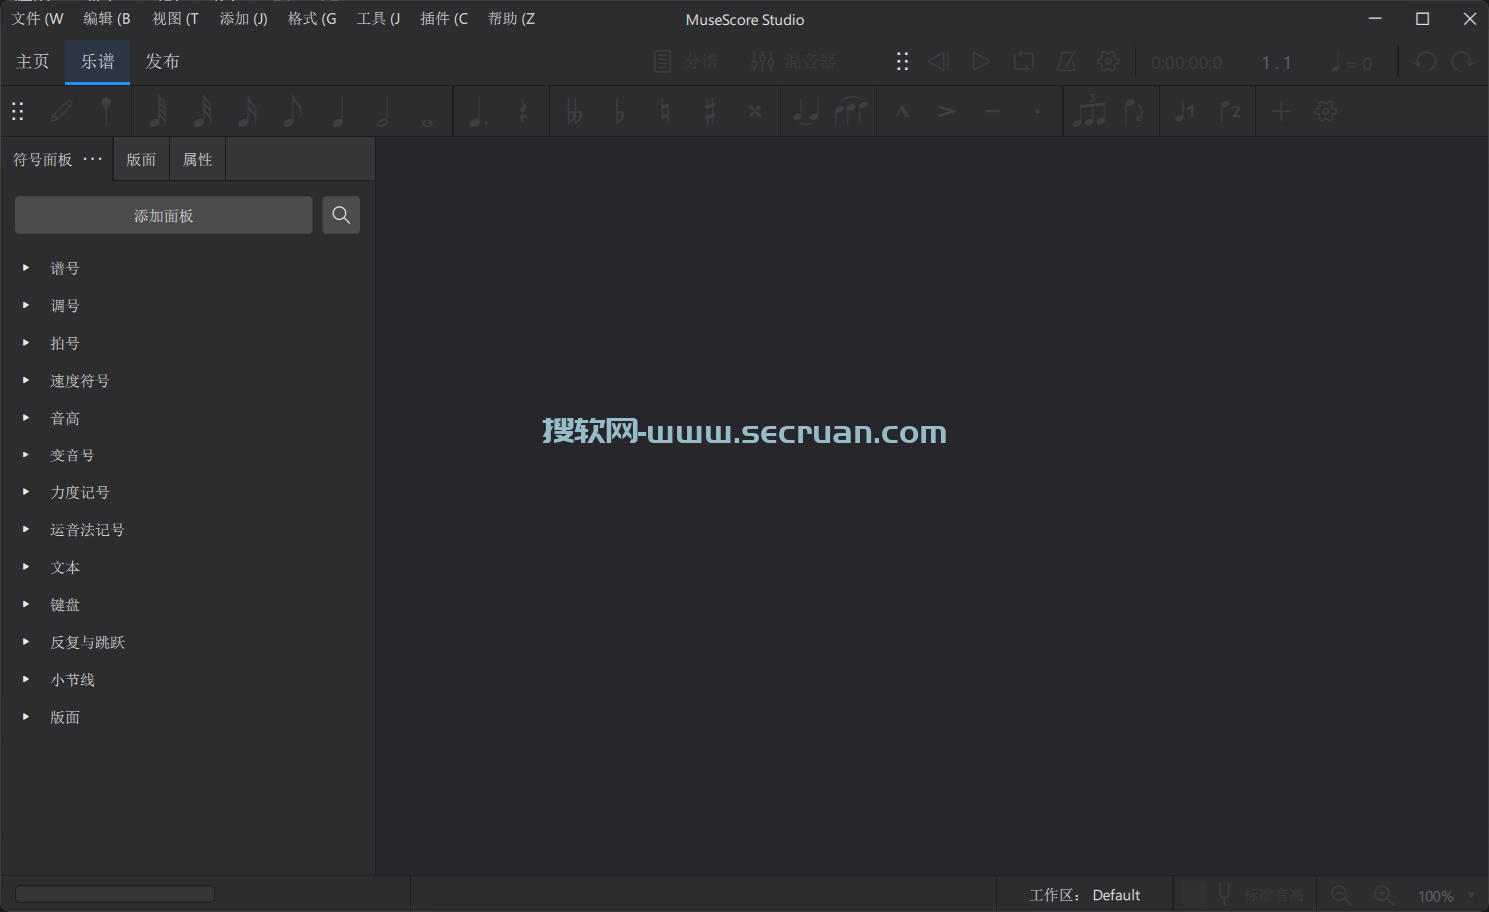
Task: Insert a tuplet
Action: [x=1089, y=111]
